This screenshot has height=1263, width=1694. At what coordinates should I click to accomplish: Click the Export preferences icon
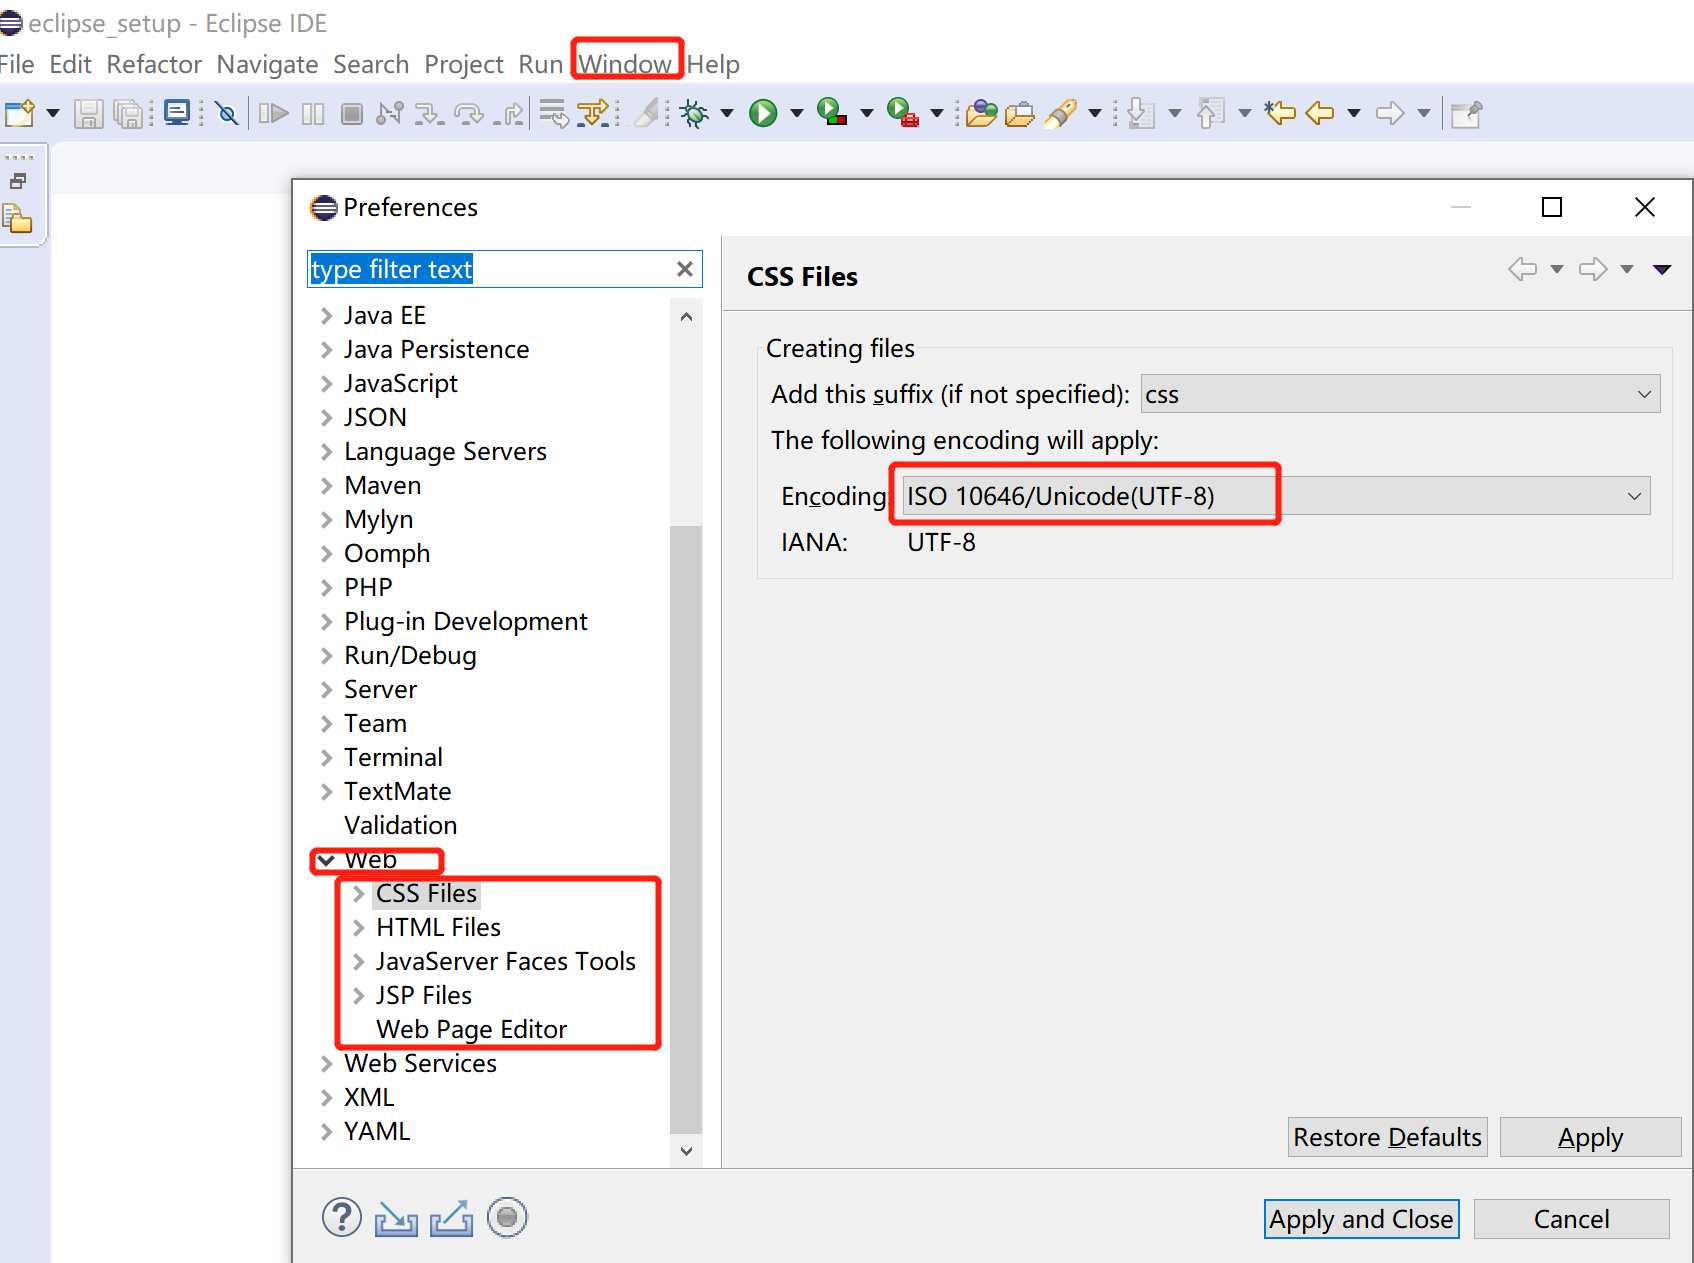click(451, 1218)
